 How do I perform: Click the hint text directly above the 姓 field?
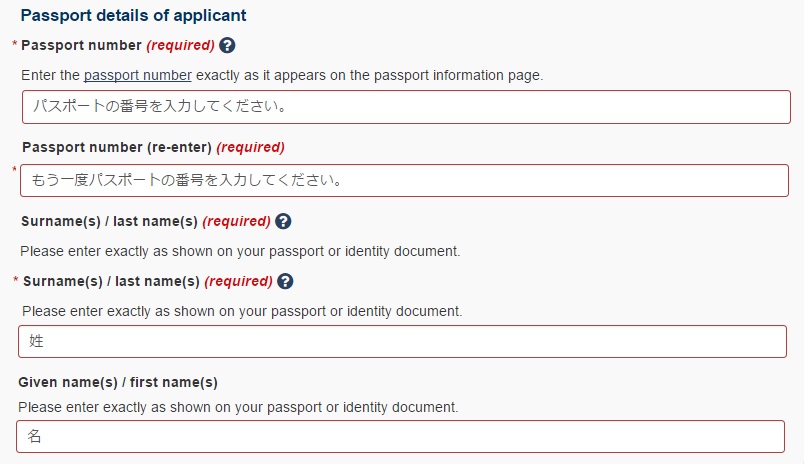pos(242,311)
